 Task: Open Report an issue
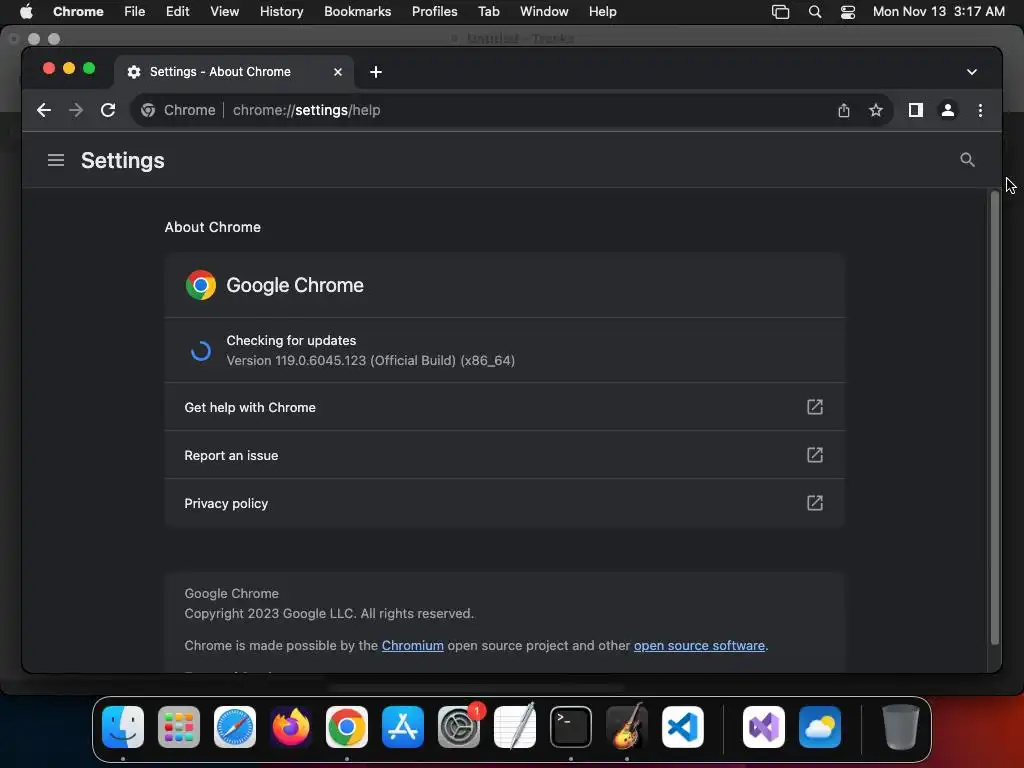504,455
